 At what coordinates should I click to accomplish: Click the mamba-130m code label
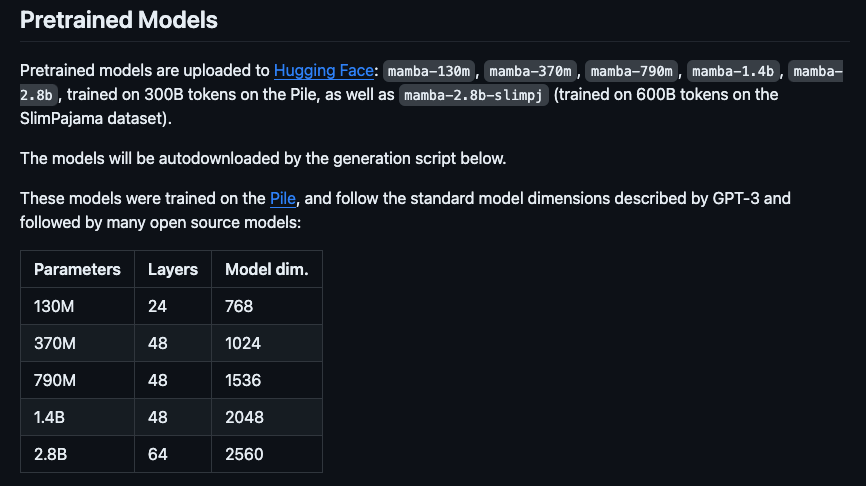(429, 71)
